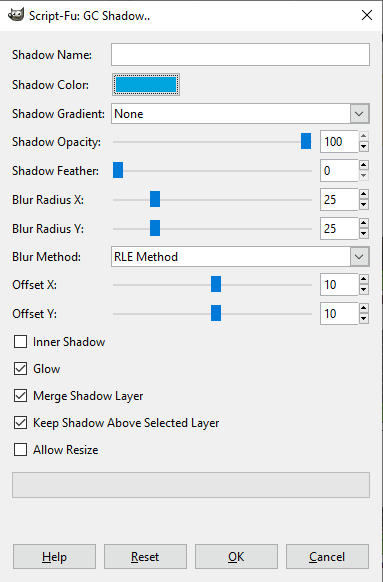Viewport: 383px width, 582px height.
Task: Decrease Blur Radius X with down arrow
Action: (364, 205)
